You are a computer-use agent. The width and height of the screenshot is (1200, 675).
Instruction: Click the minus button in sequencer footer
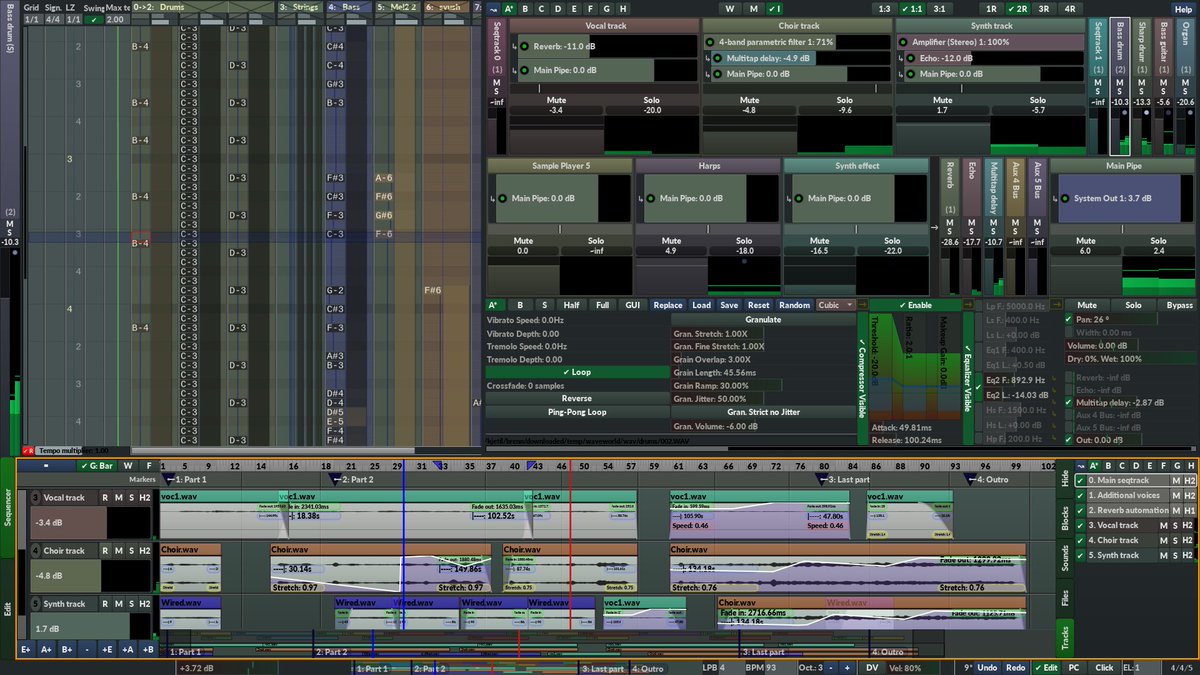[x=87, y=649]
